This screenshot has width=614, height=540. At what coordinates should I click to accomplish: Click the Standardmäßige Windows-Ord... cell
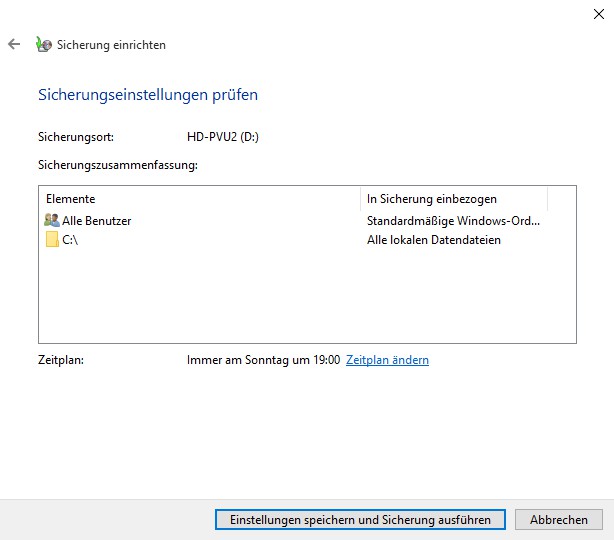[x=453, y=221]
